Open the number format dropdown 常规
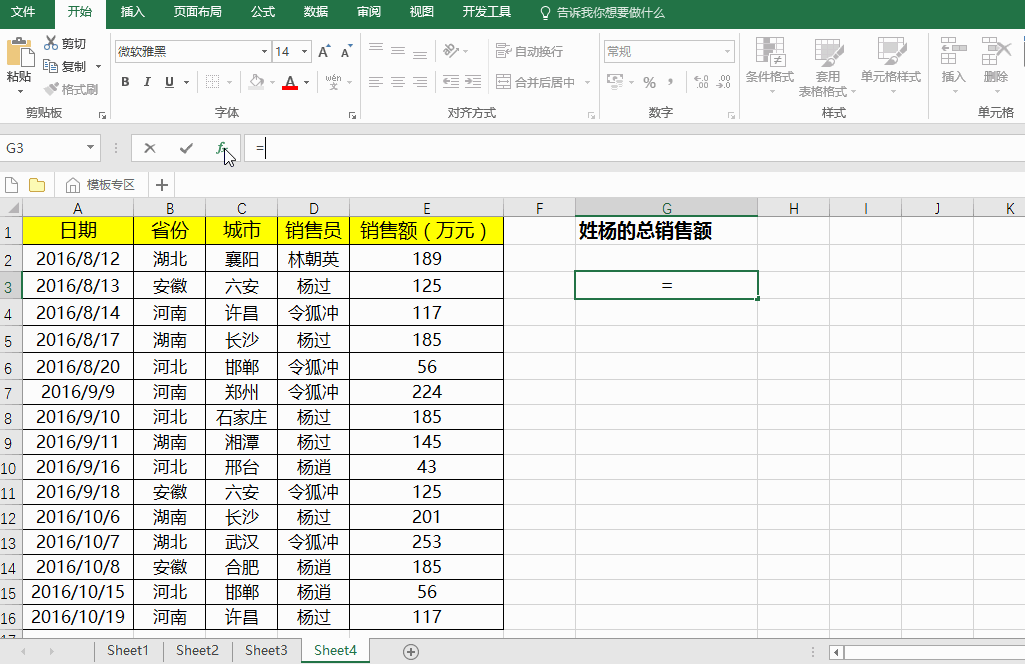Viewport: 1025px width, 664px height. pyautogui.click(x=727, y=52)
